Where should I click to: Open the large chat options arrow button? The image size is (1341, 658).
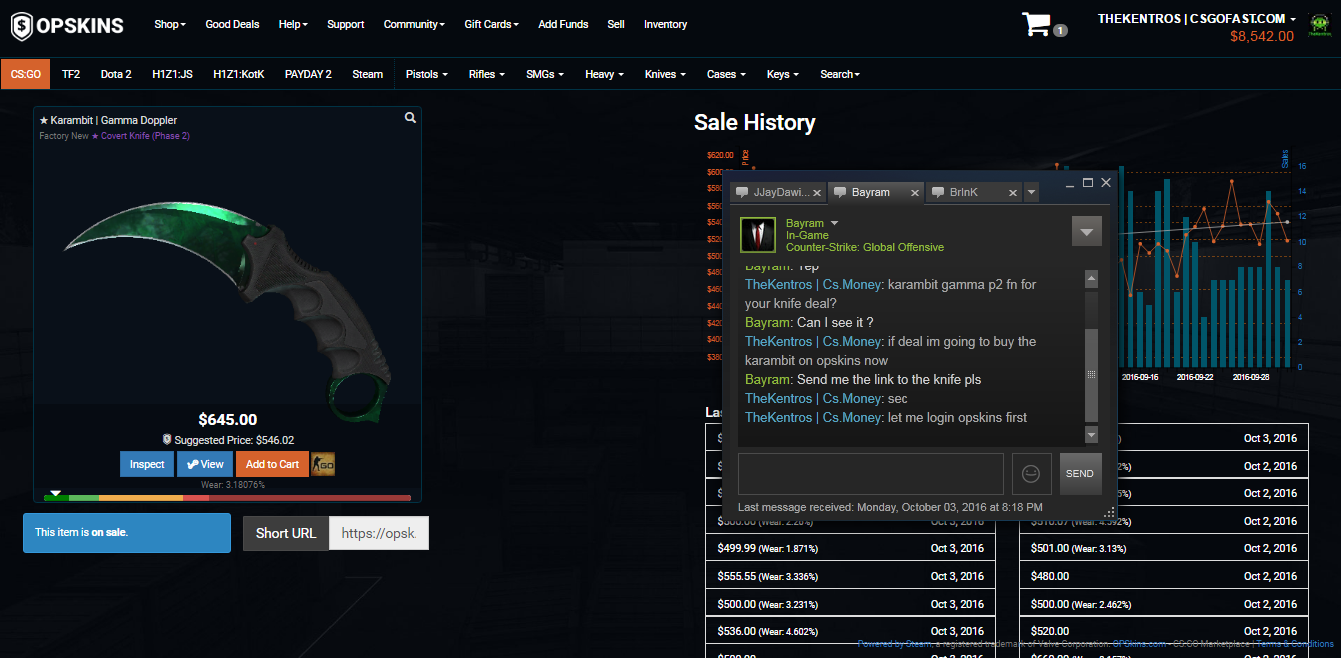[1087, 231]
